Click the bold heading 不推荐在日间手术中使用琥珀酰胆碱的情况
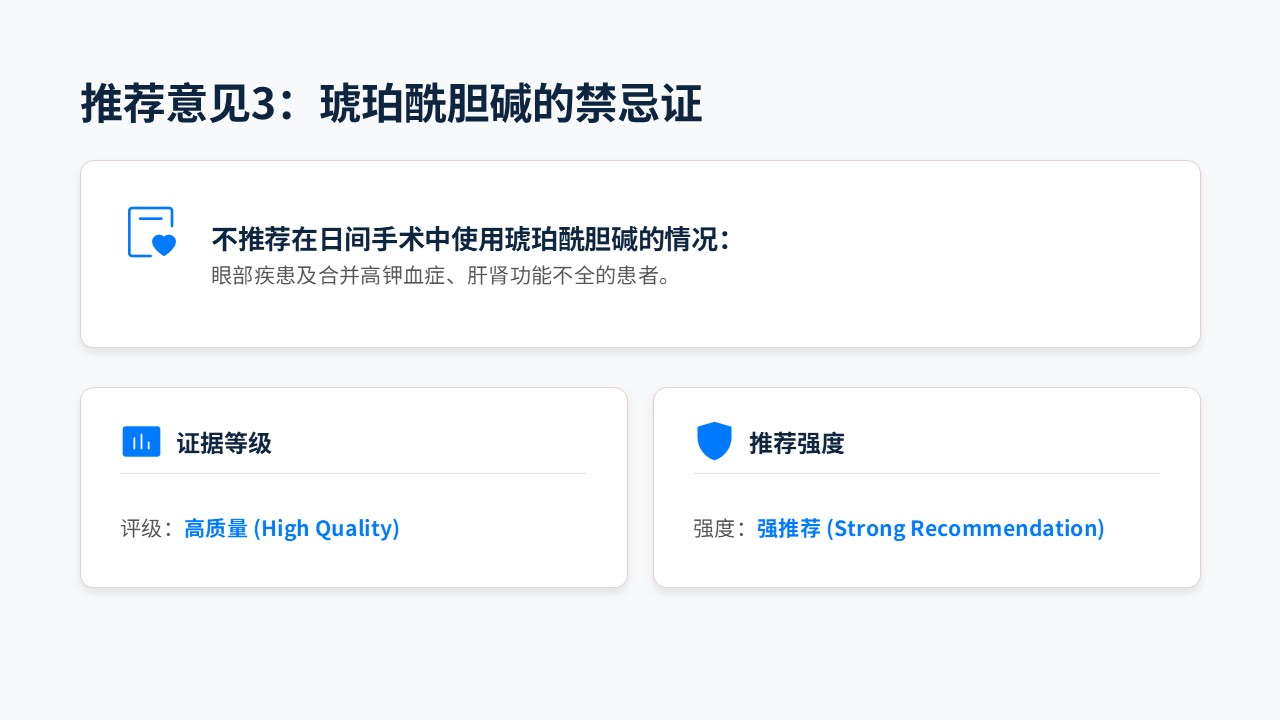 (x=470, y=240)
